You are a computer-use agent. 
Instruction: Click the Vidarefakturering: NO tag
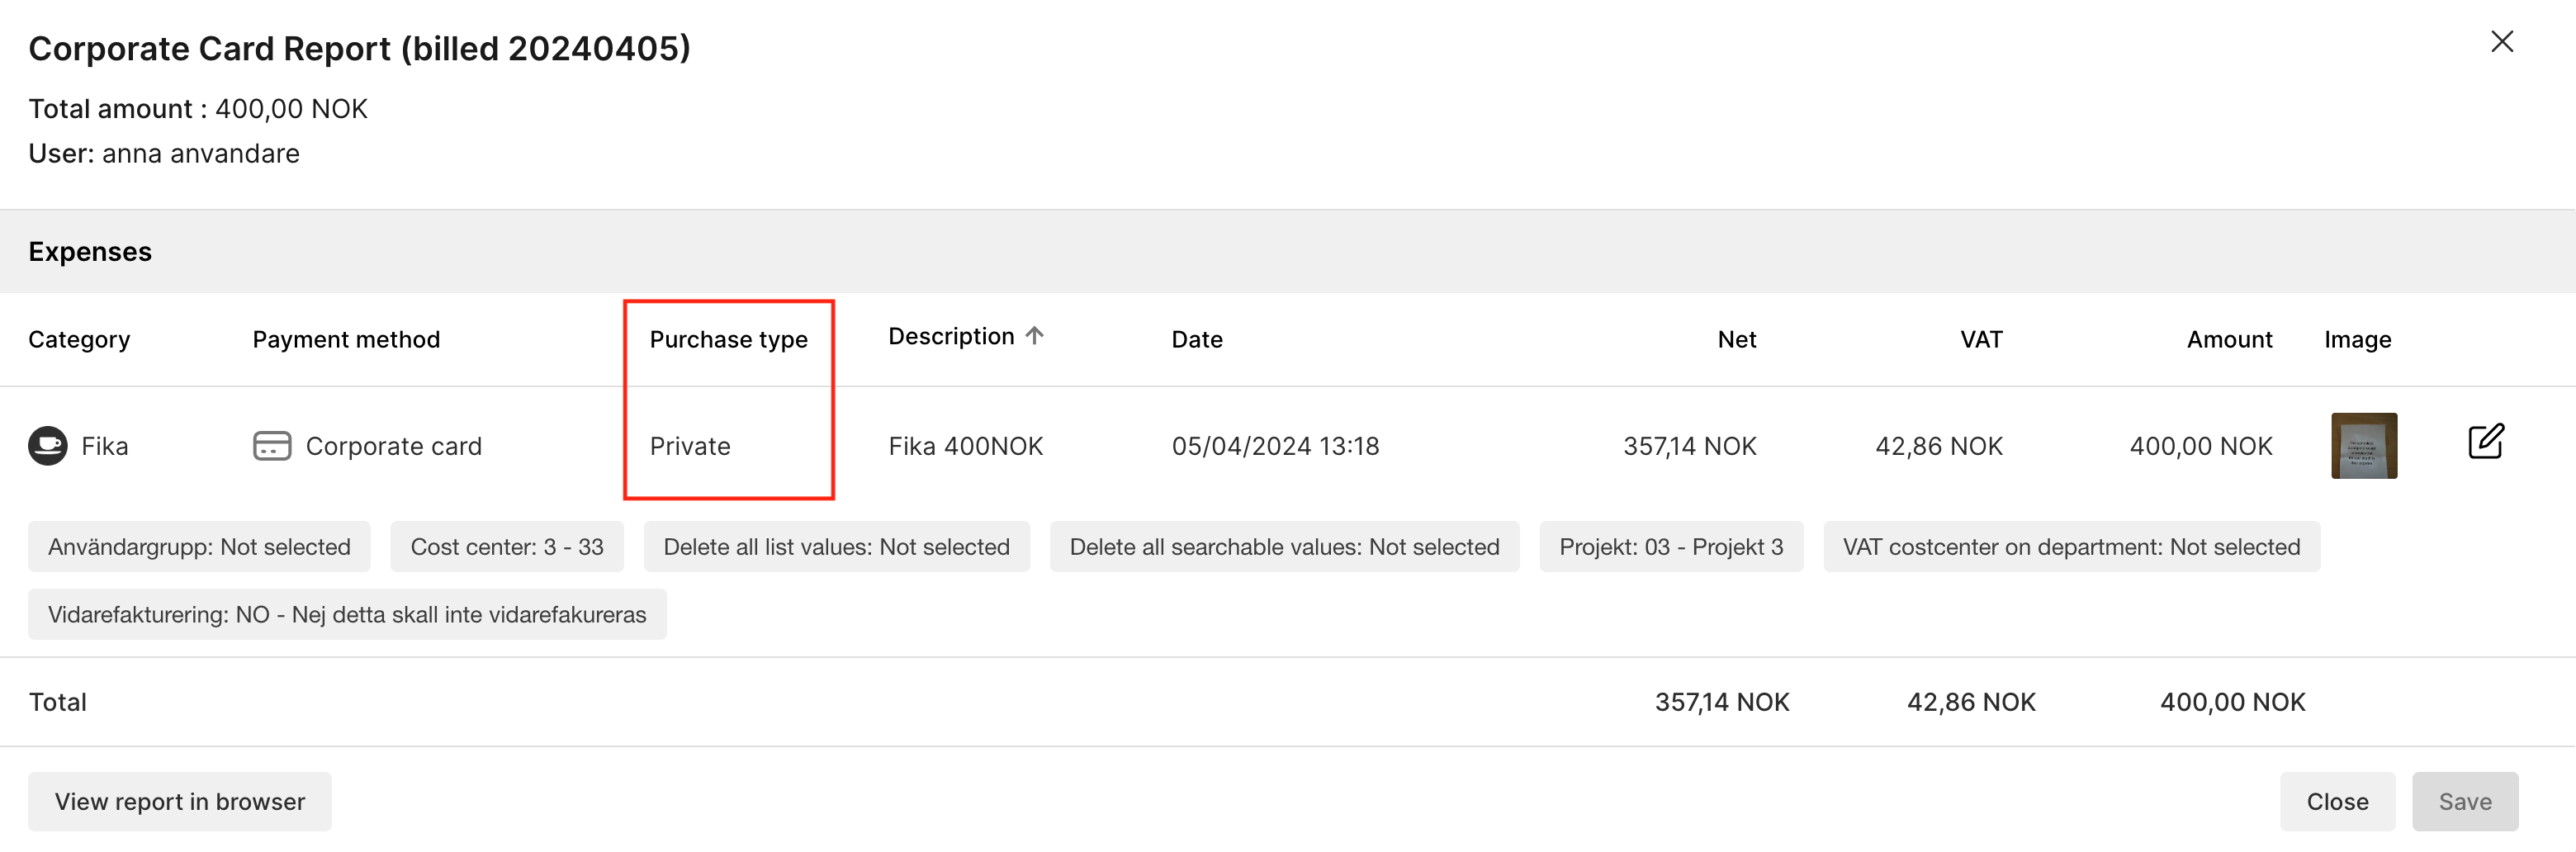(x=347, y=615)
